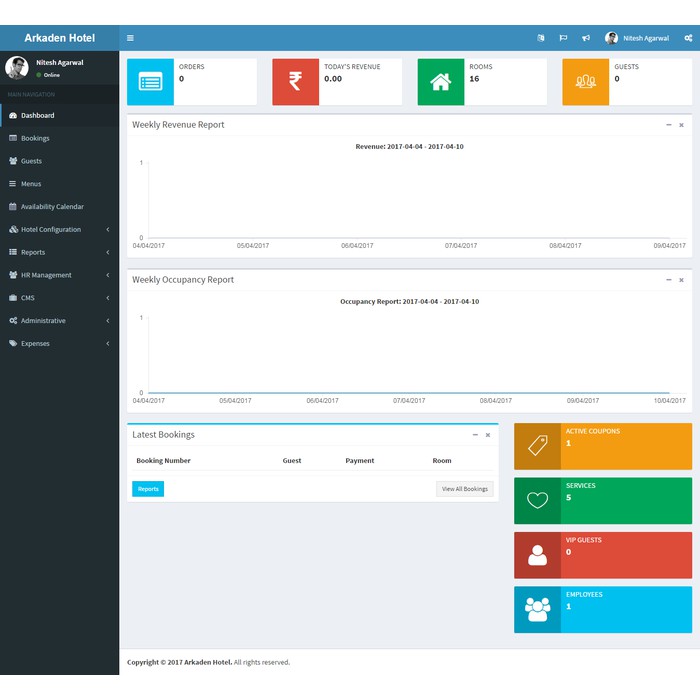Viewport: 700px width, 700px height.
Task: Click the blue Orders icon tile
Action: (x=150, y=82)
